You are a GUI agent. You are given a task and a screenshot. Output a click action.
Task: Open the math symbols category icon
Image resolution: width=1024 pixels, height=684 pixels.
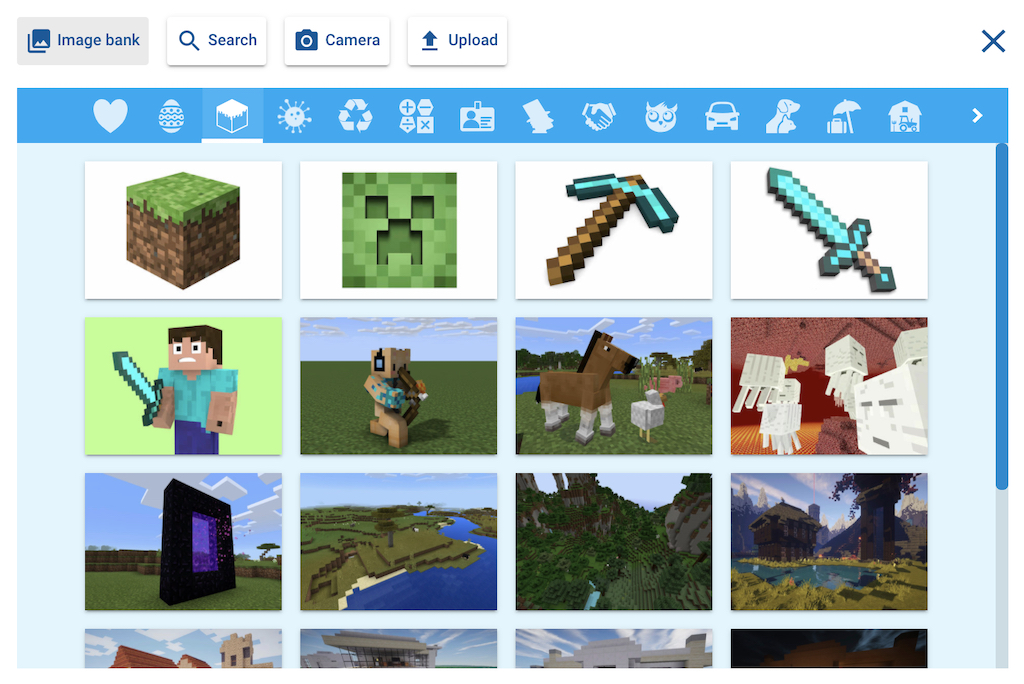[x=416, y=116]
